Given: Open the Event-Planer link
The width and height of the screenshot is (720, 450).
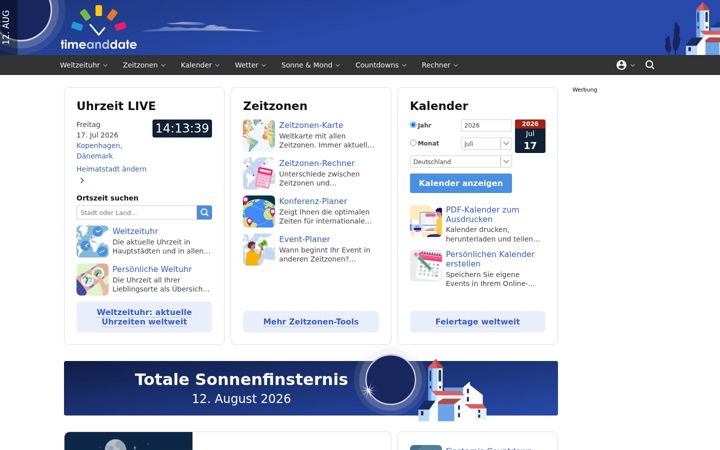Looking at the screenshot, I should click(x=304, y=239).
